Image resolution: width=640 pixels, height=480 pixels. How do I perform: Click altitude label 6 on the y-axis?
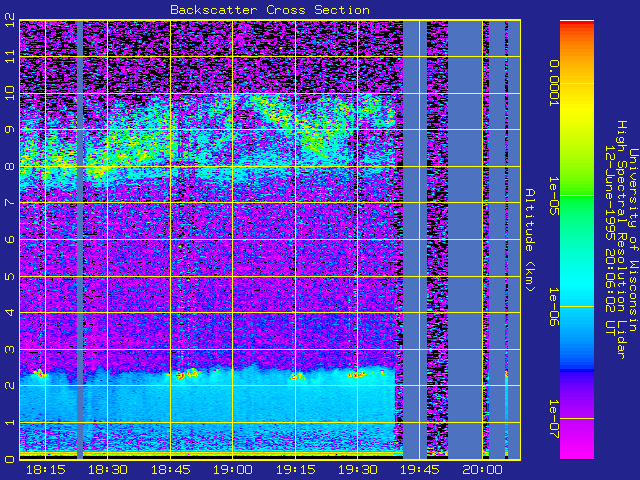tap(10, 239)
